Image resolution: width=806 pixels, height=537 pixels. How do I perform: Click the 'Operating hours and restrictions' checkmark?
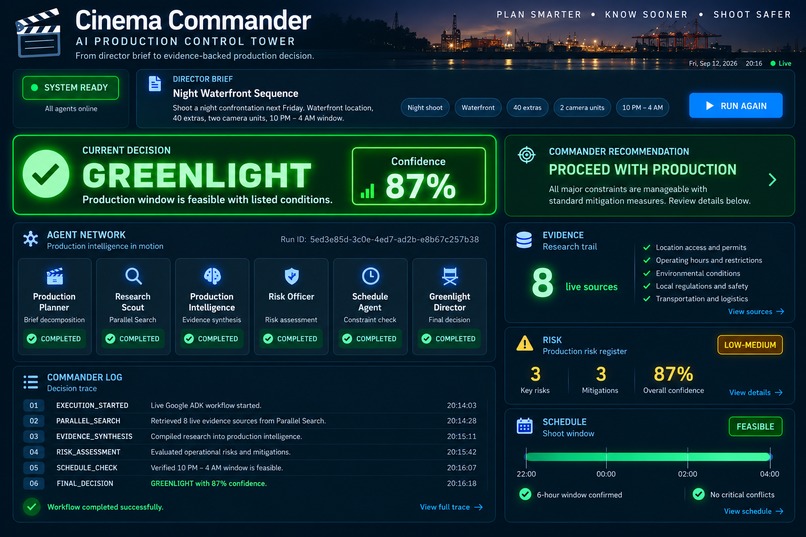647,260
